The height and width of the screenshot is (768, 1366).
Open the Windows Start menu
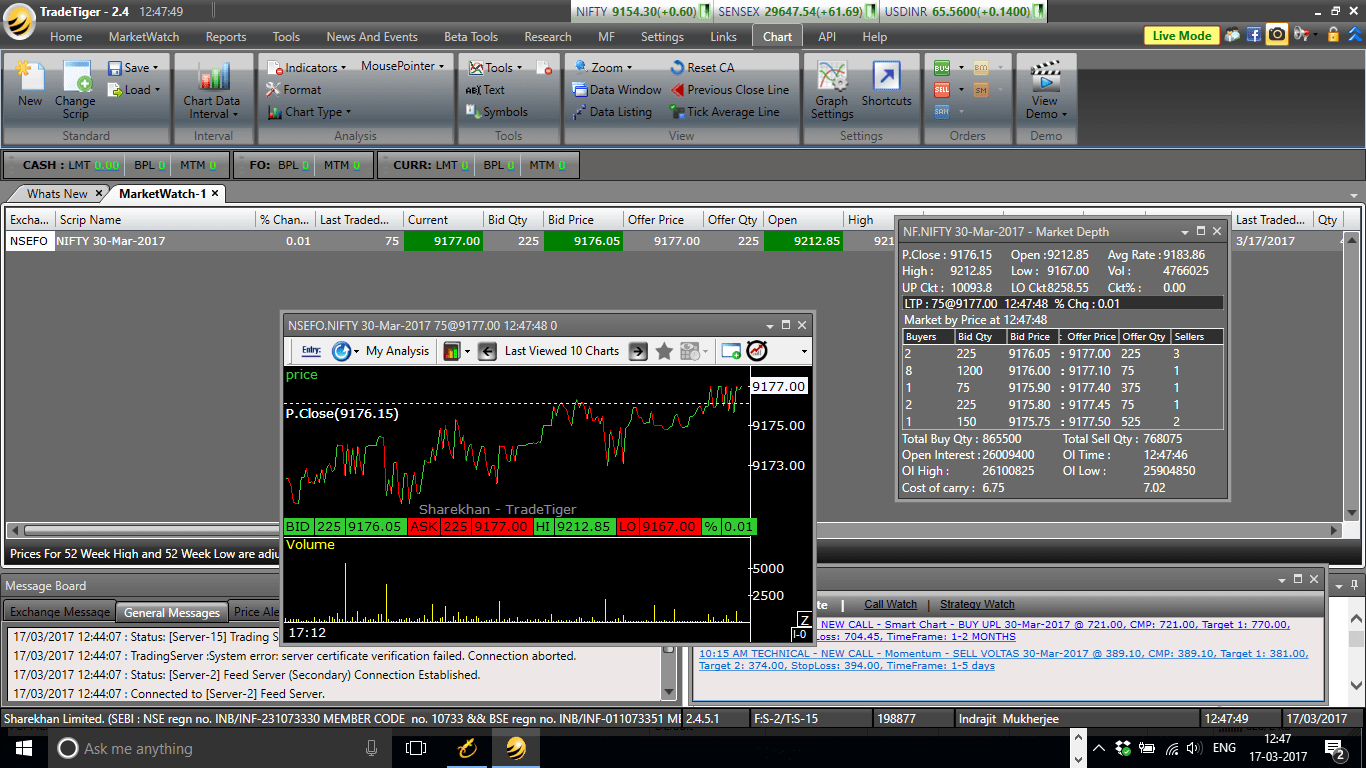pos(24,748)
